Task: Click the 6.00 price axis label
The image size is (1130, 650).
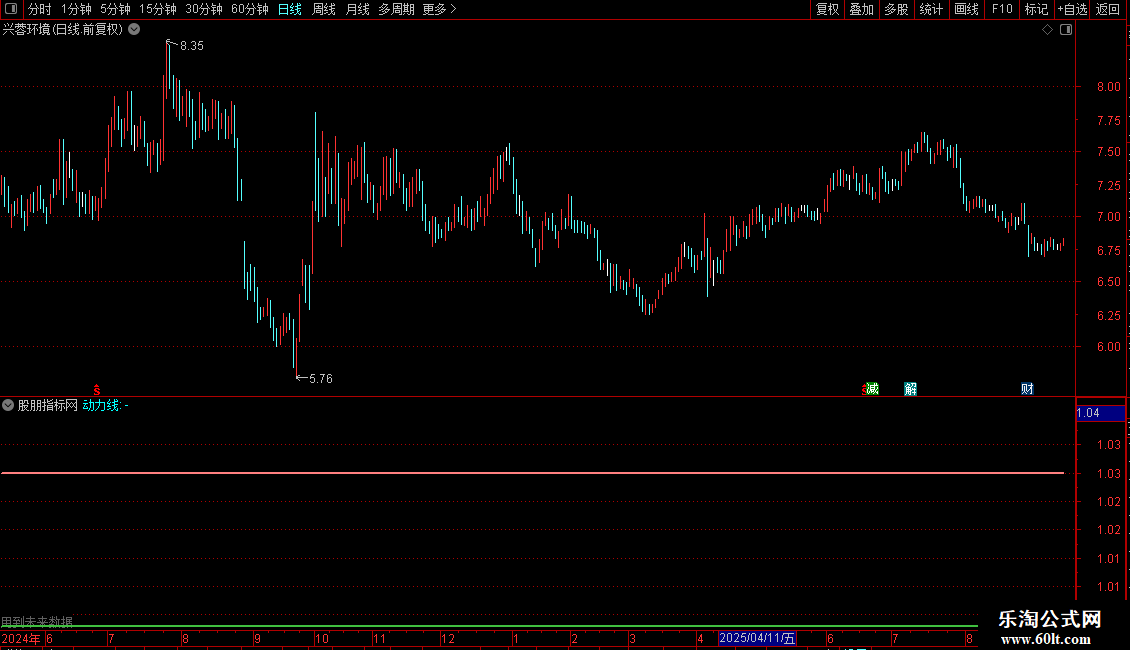Action: coord(1108,346)
